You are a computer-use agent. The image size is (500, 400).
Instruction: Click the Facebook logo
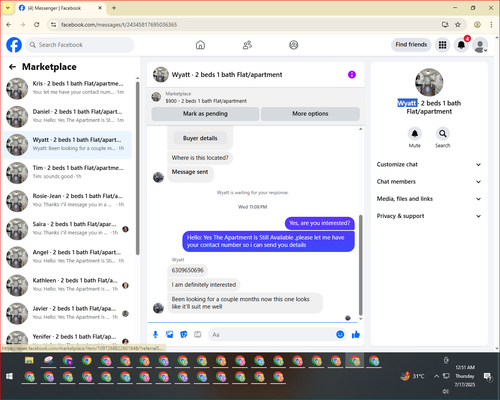point(14,45)
